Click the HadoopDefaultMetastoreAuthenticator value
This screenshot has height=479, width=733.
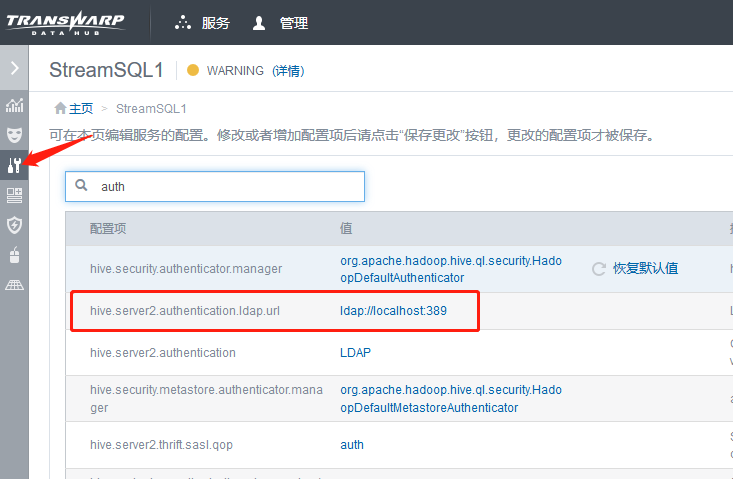click(450, 399)
